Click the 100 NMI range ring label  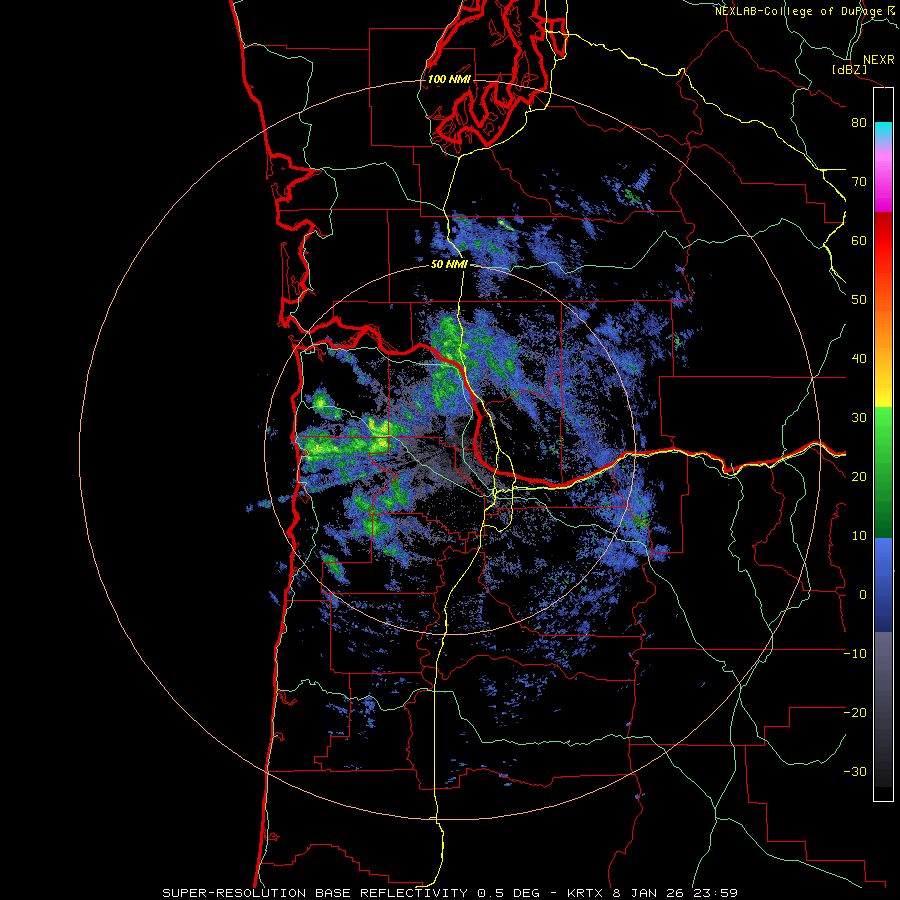coord(449,79)
